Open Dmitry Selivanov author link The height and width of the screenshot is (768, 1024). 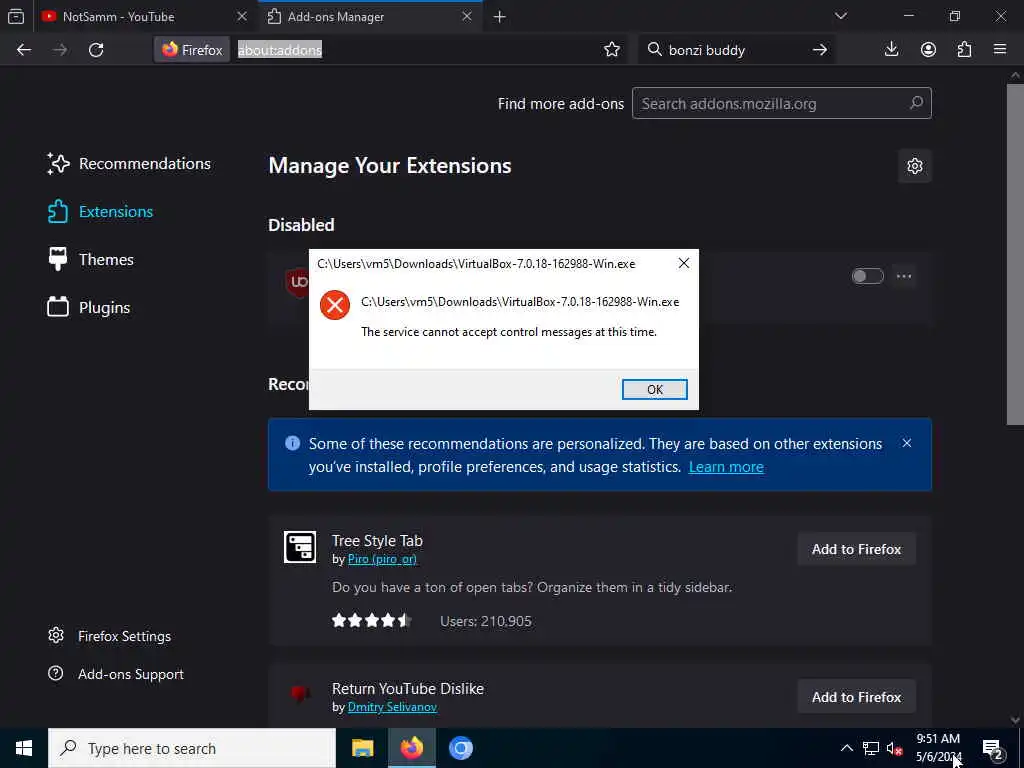392,707
